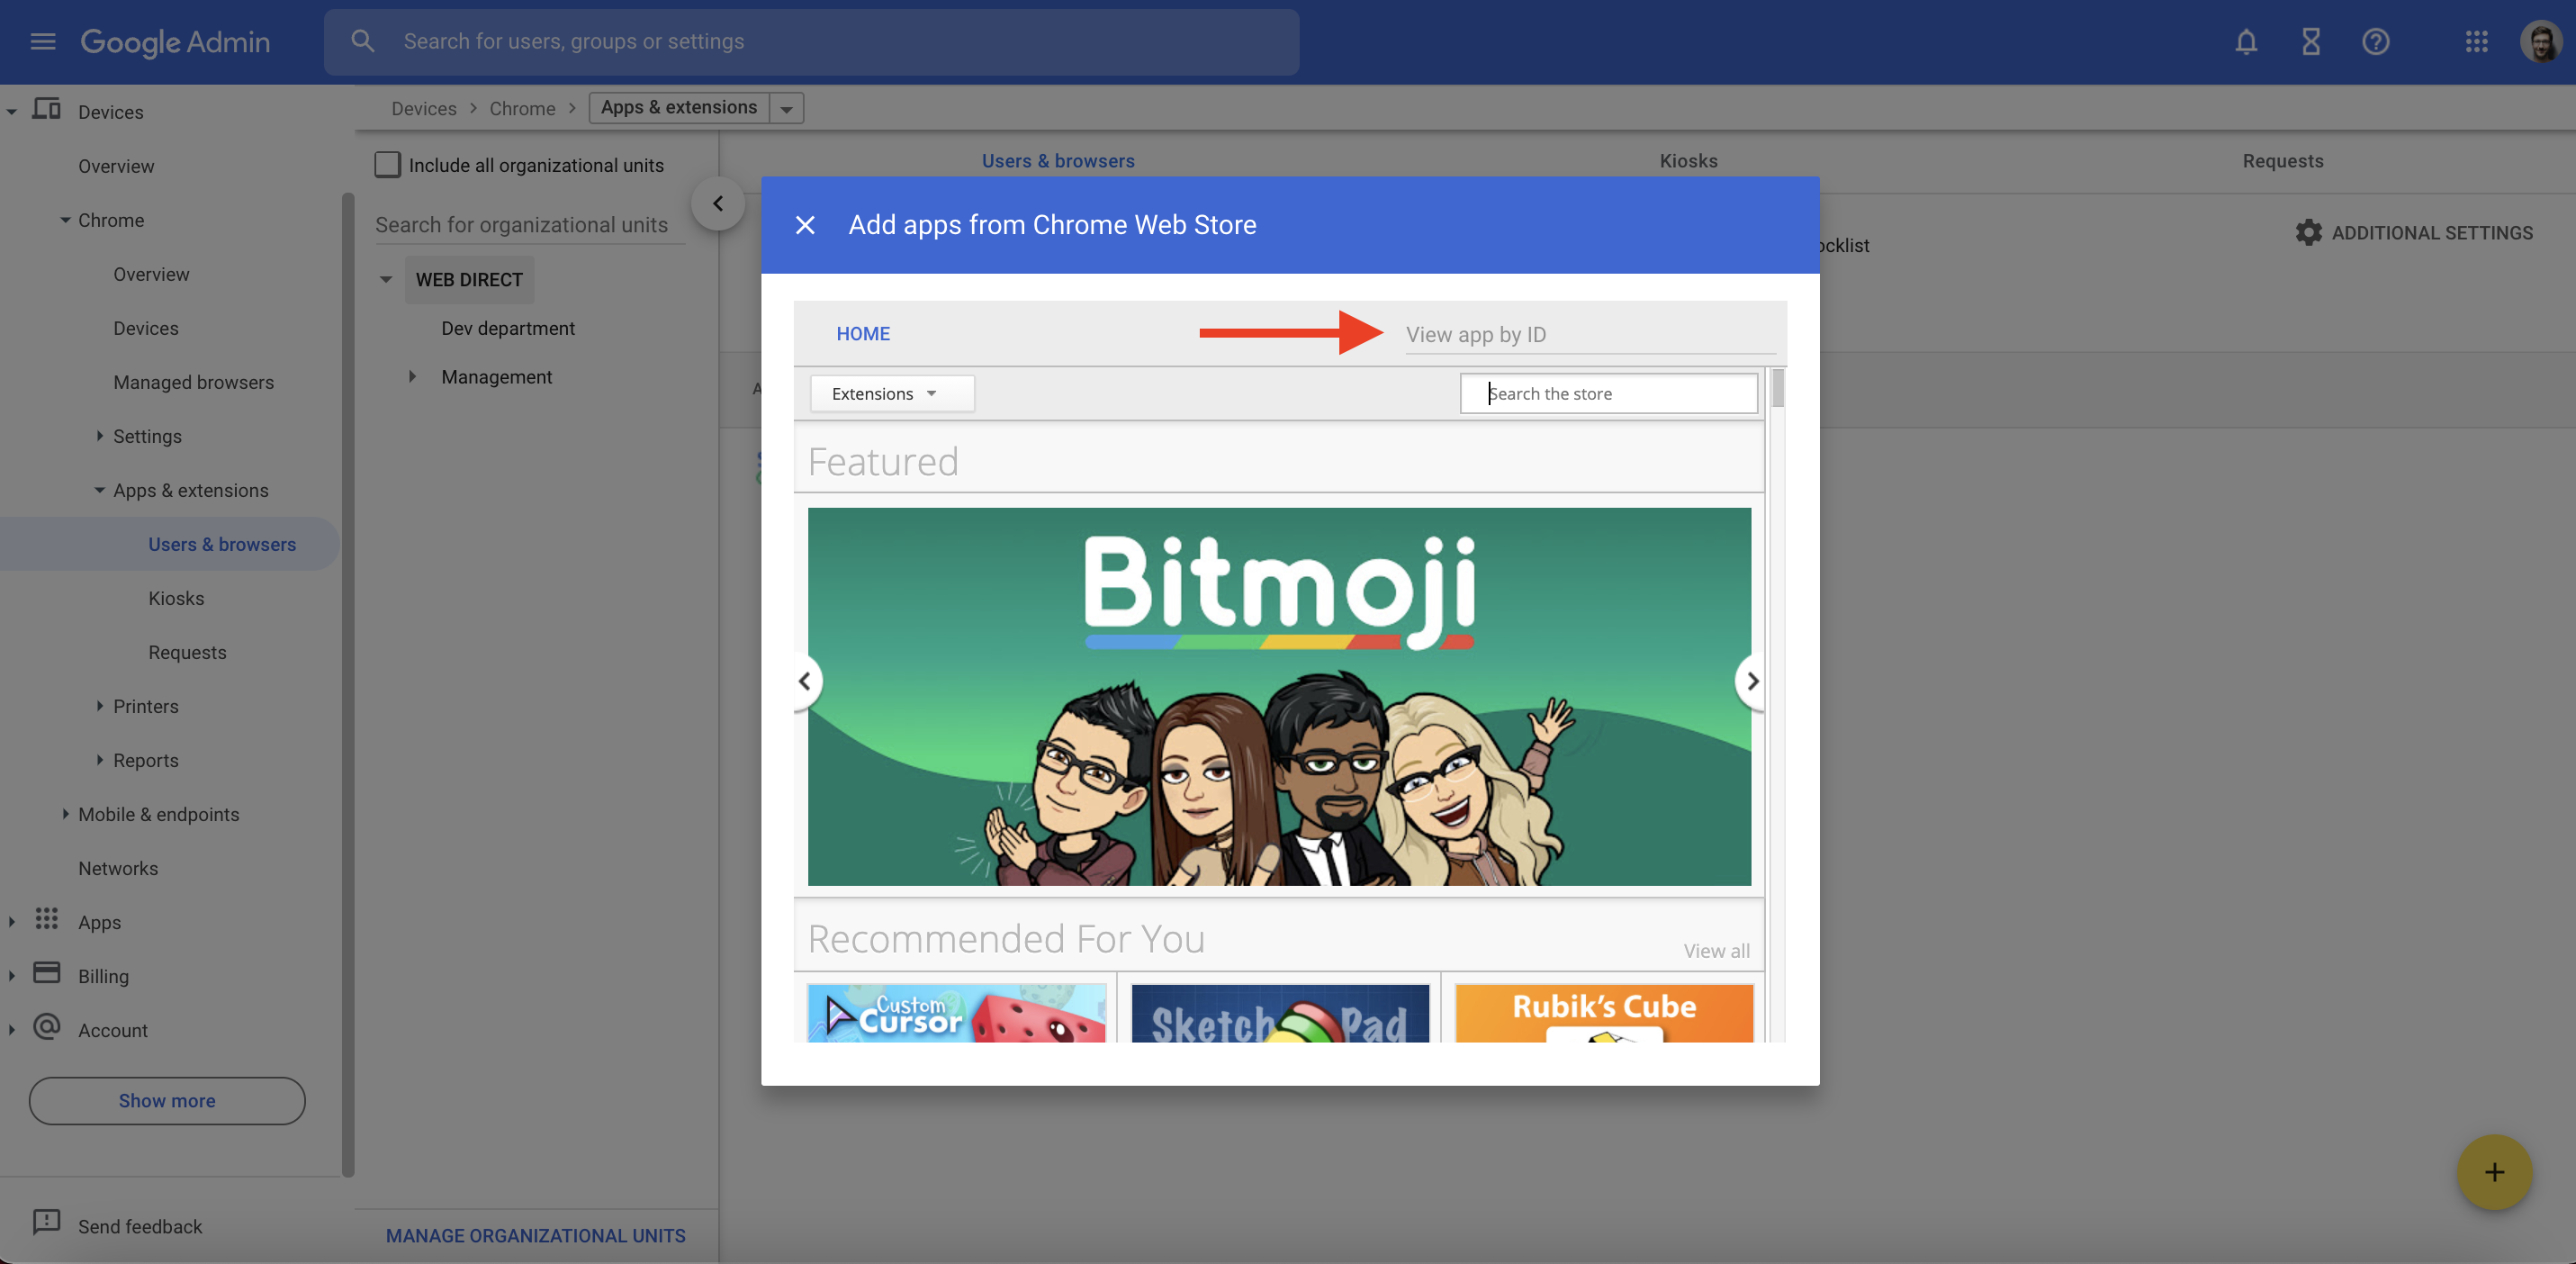Switch to the Kiosks tab

click(1688, 160)
